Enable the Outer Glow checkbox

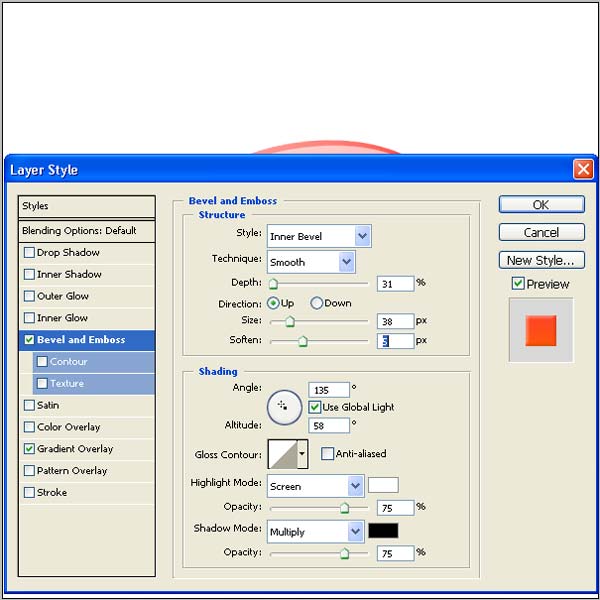[29, 296]
